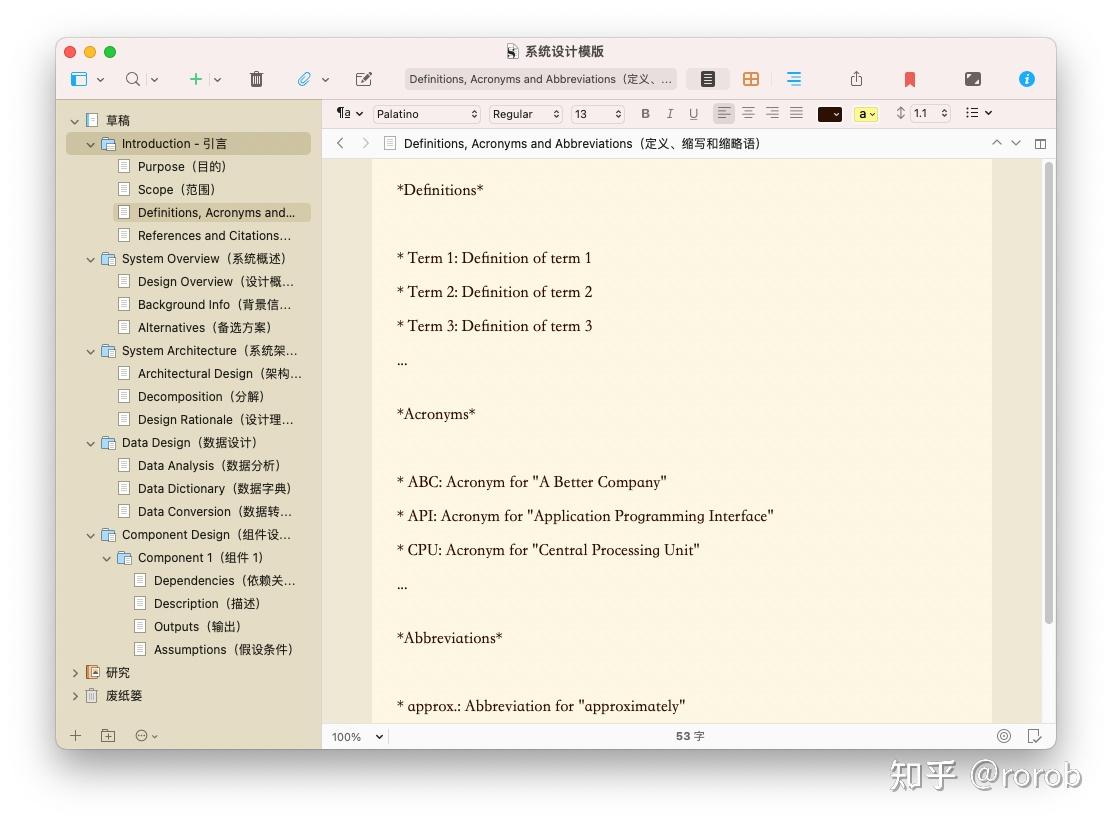Click the black text color swatch
This screenshot has height=823, width=1112.
point(829,114)
